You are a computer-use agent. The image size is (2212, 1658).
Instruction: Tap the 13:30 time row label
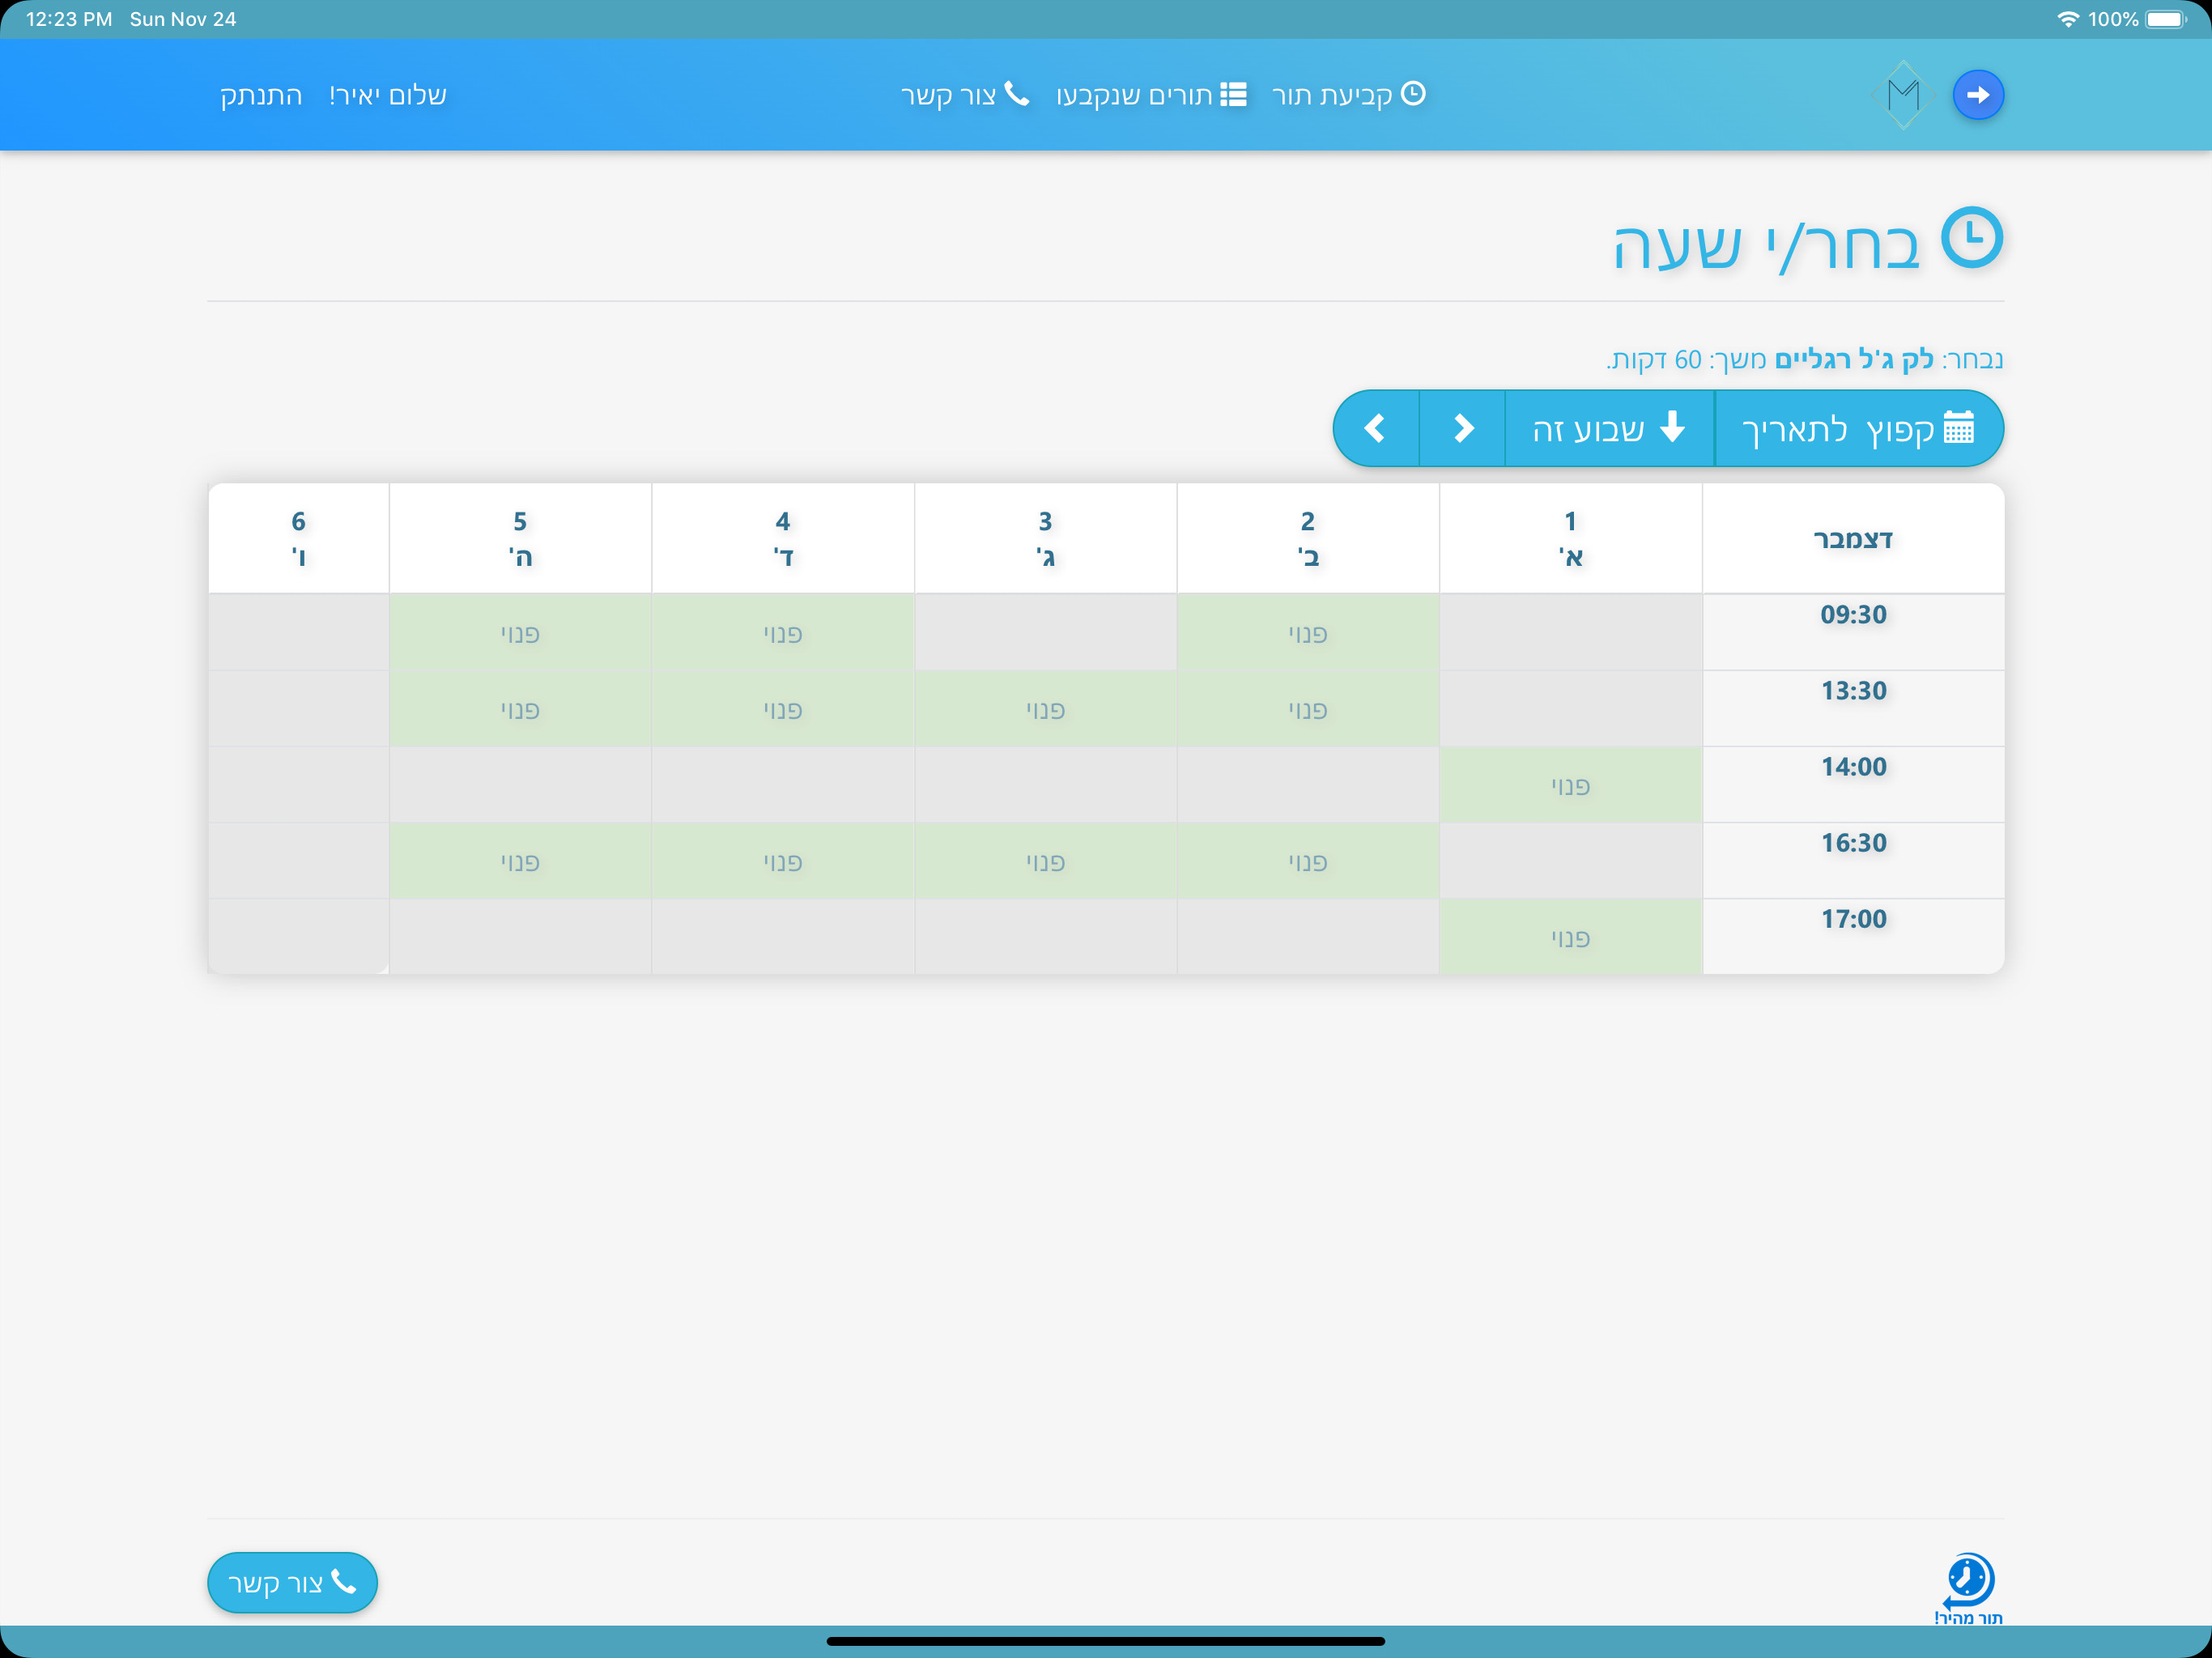pyautogui.click(x=1853, y=690)
